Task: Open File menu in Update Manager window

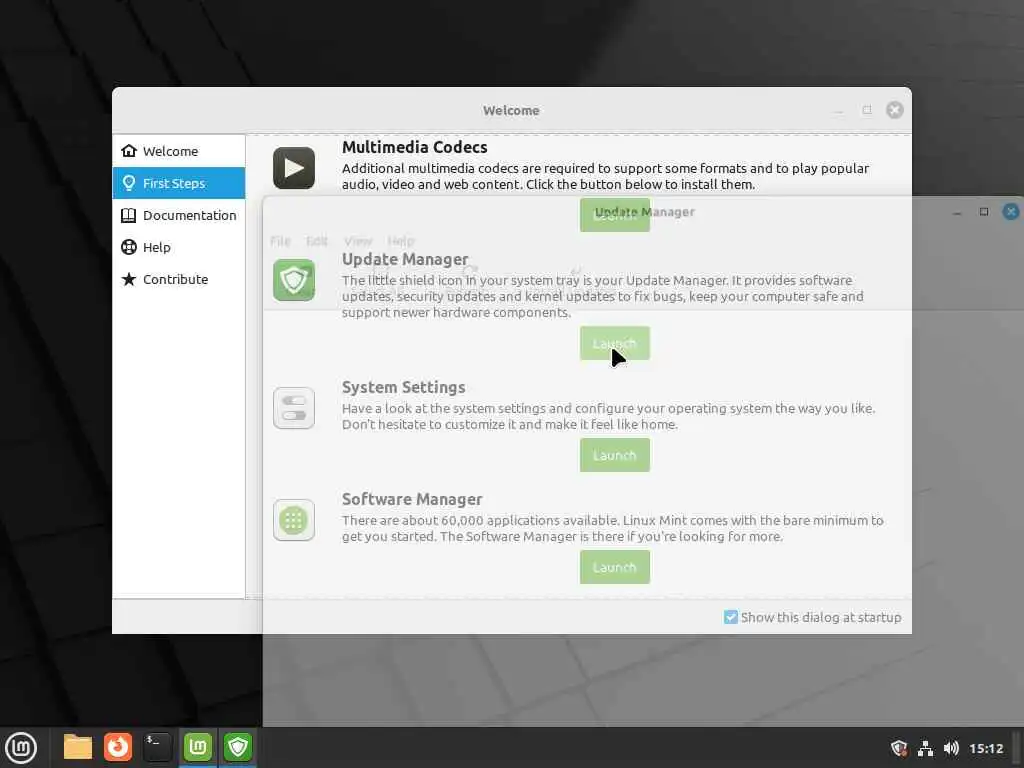Action: [x=280, y=241]
